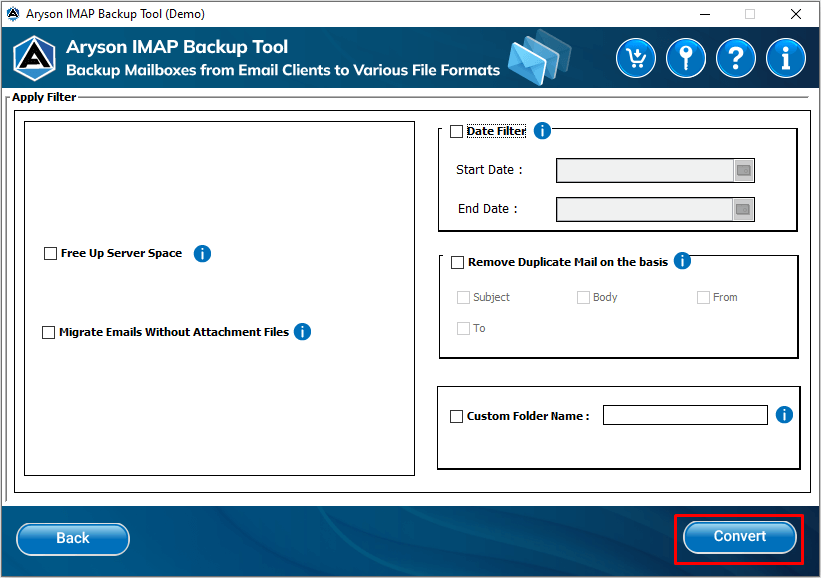
Task: Show info for Migrate Emails Without Attachment
Action: click(302, 331)
